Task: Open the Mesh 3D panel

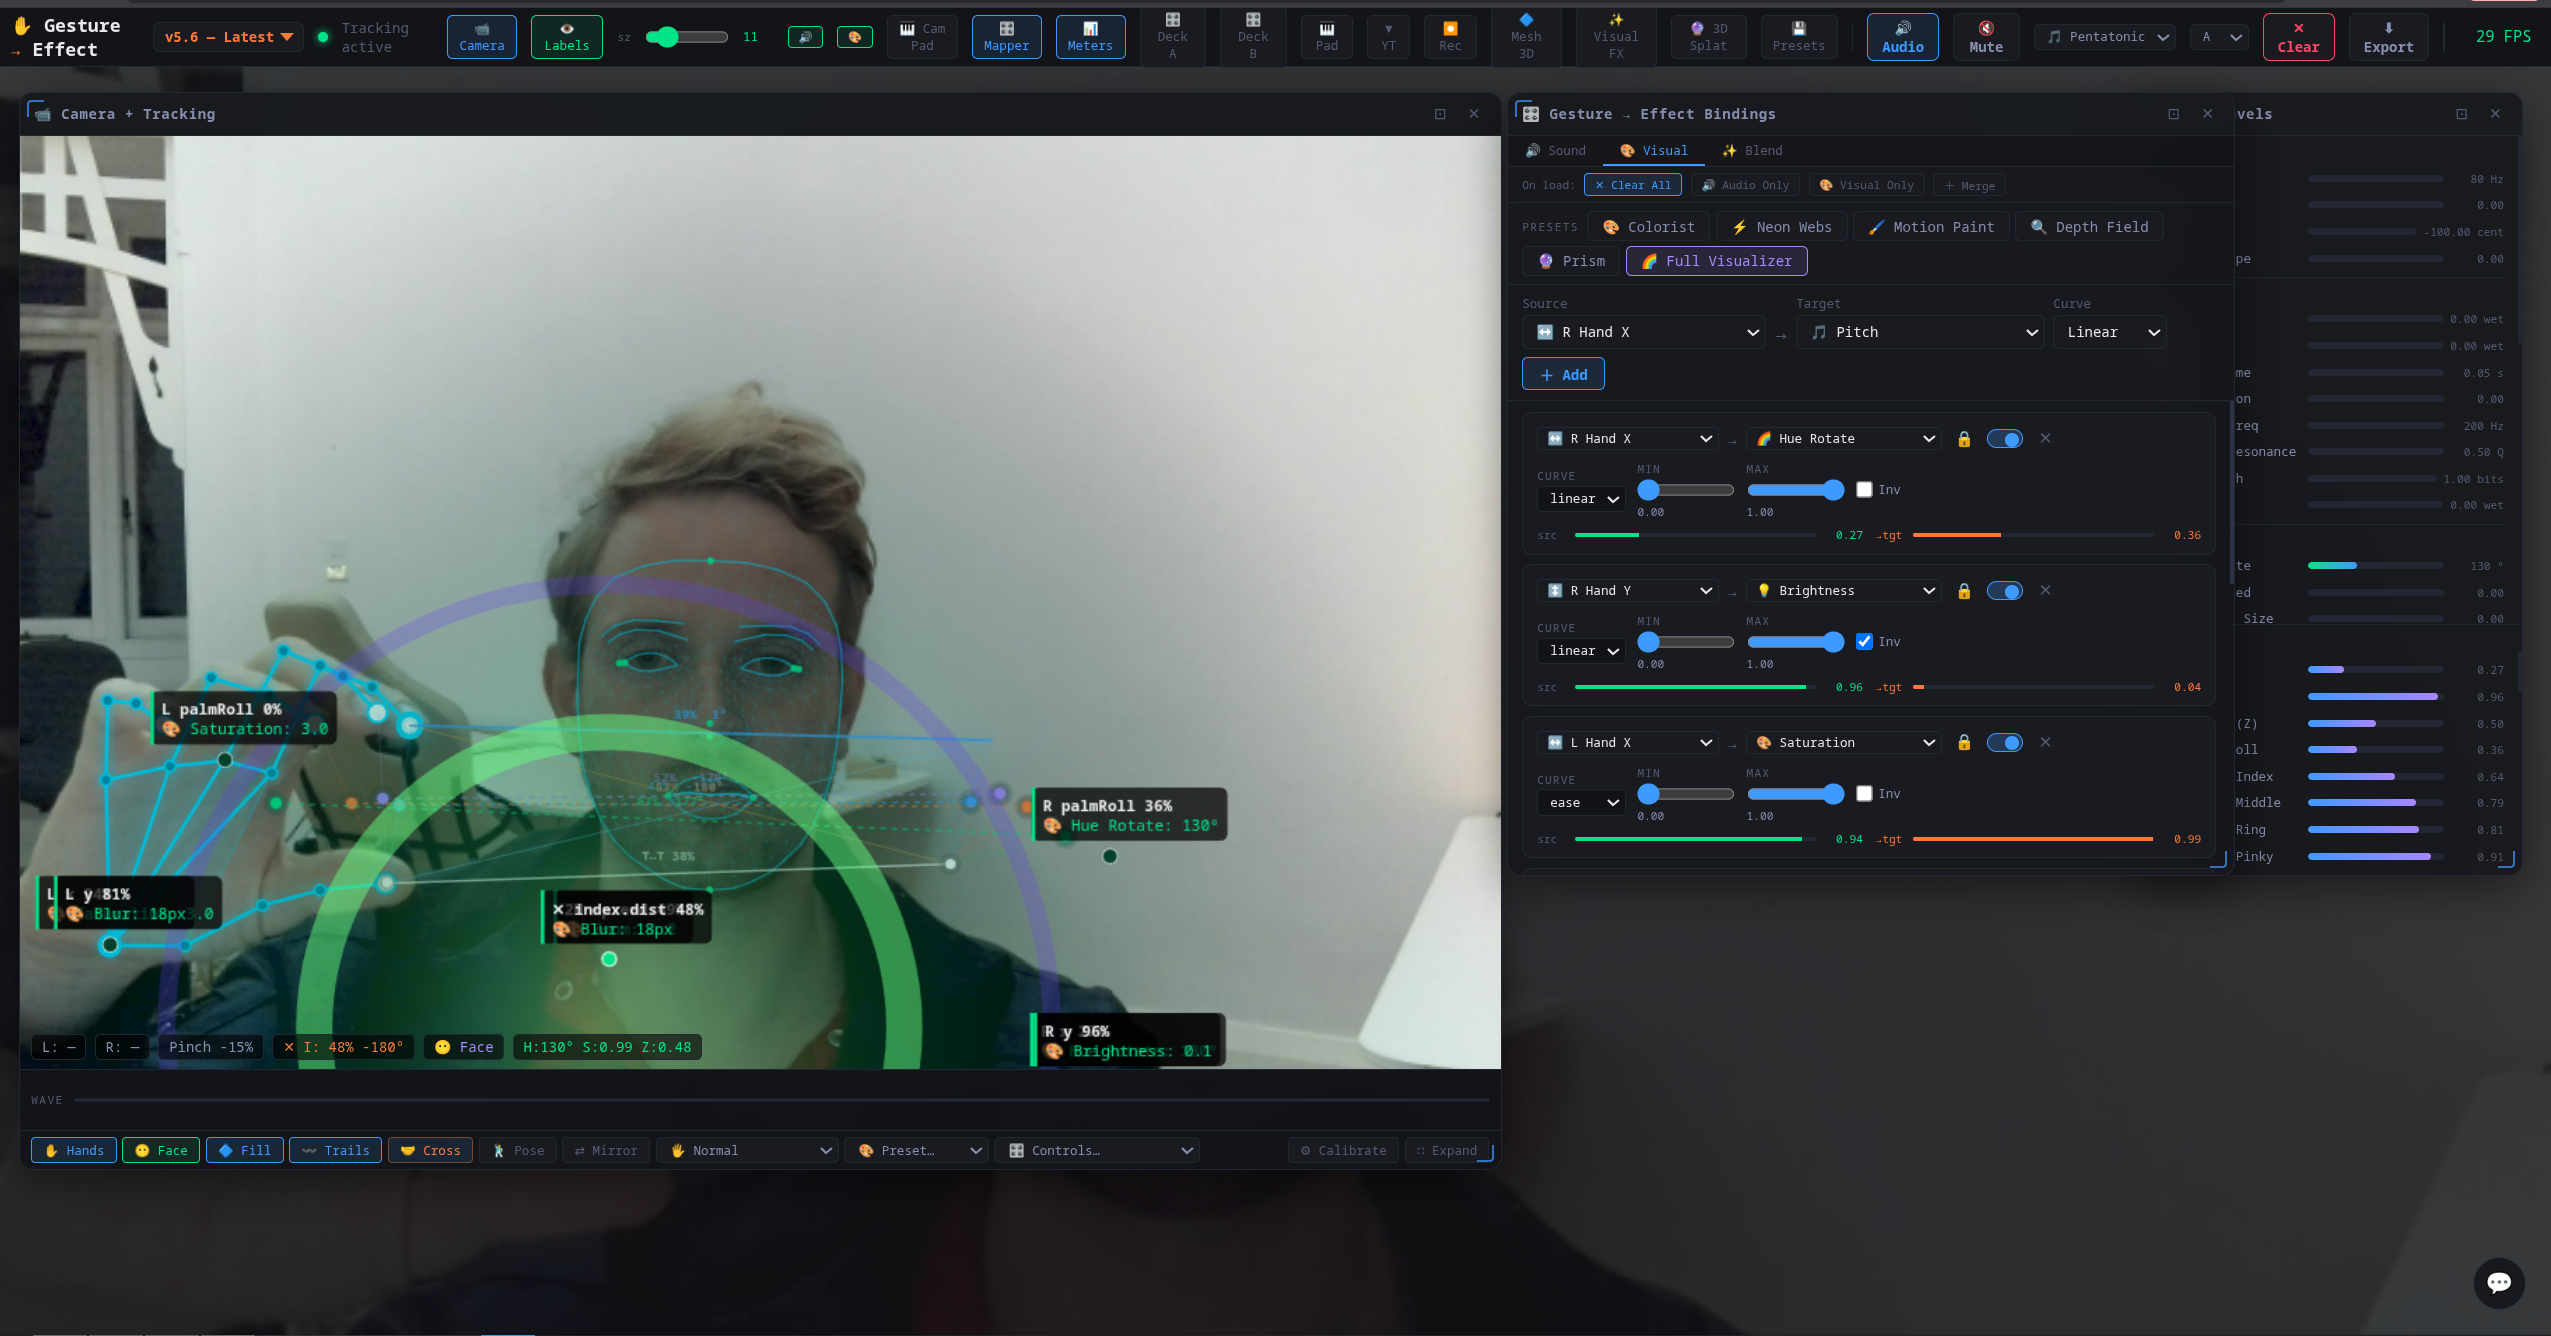Action: pyautogui.click(x=1526, y=37)
